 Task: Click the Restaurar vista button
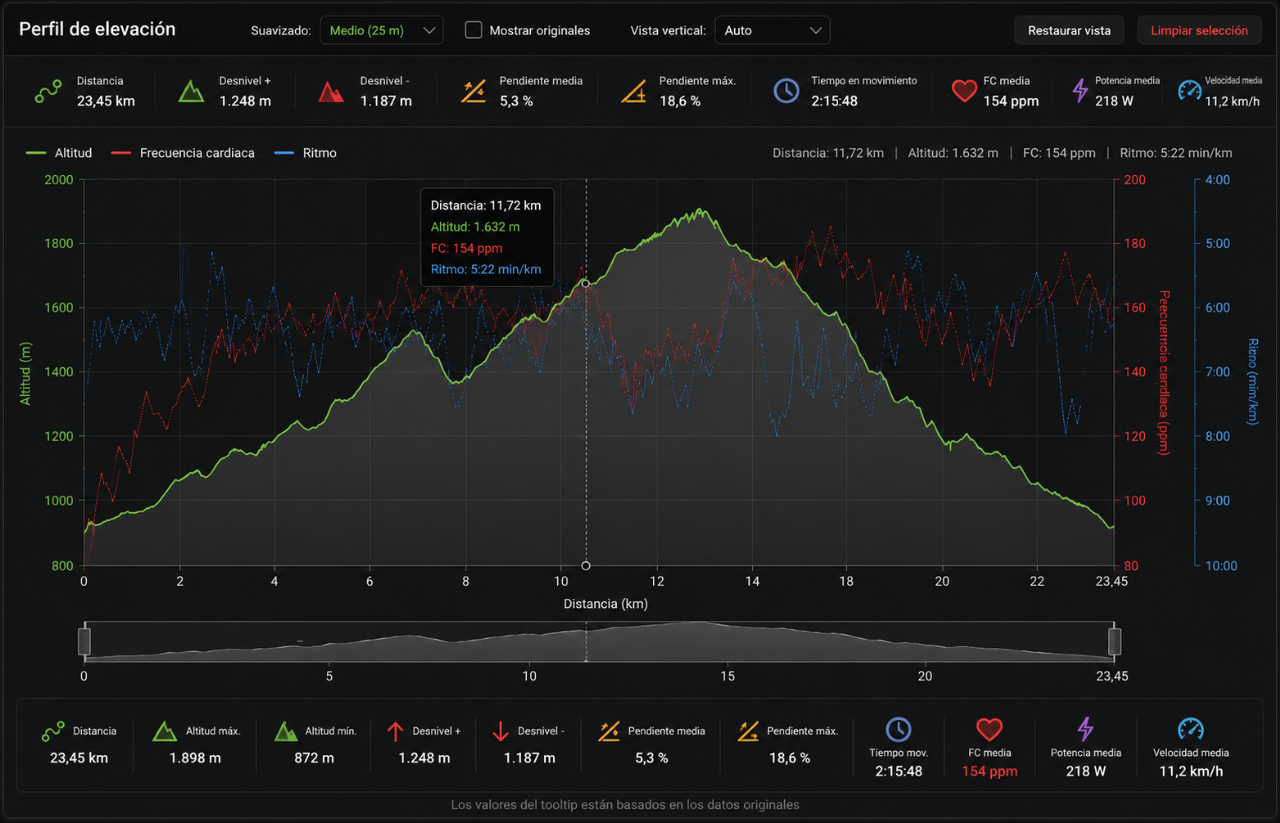click(x=1069, y=30)
